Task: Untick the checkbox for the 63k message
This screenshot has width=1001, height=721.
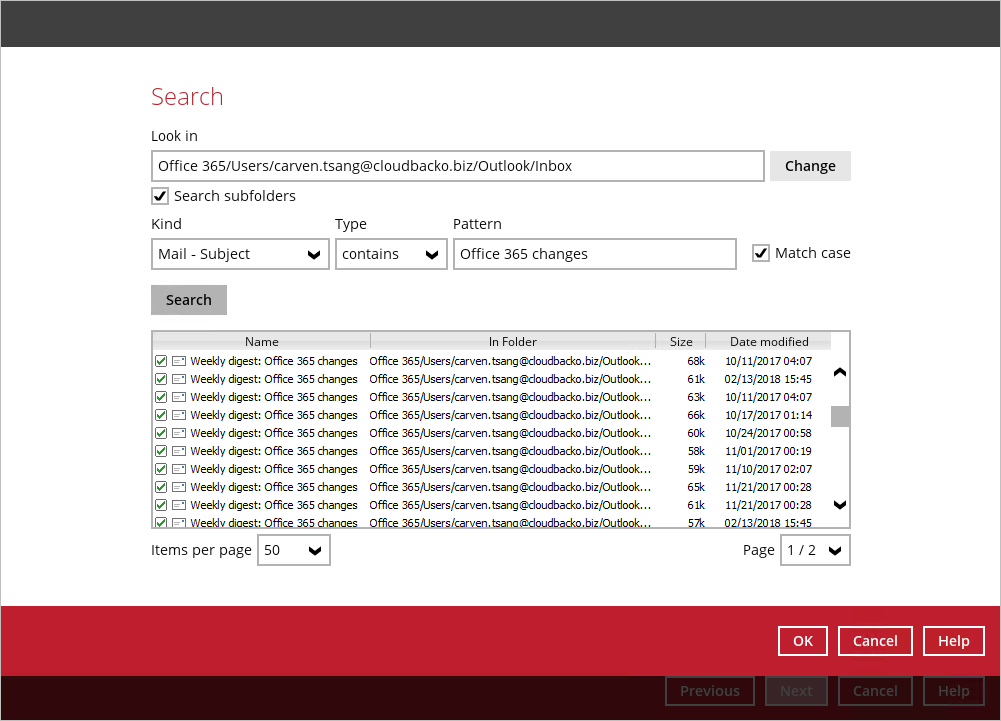Action: click(x=161, y=397)
